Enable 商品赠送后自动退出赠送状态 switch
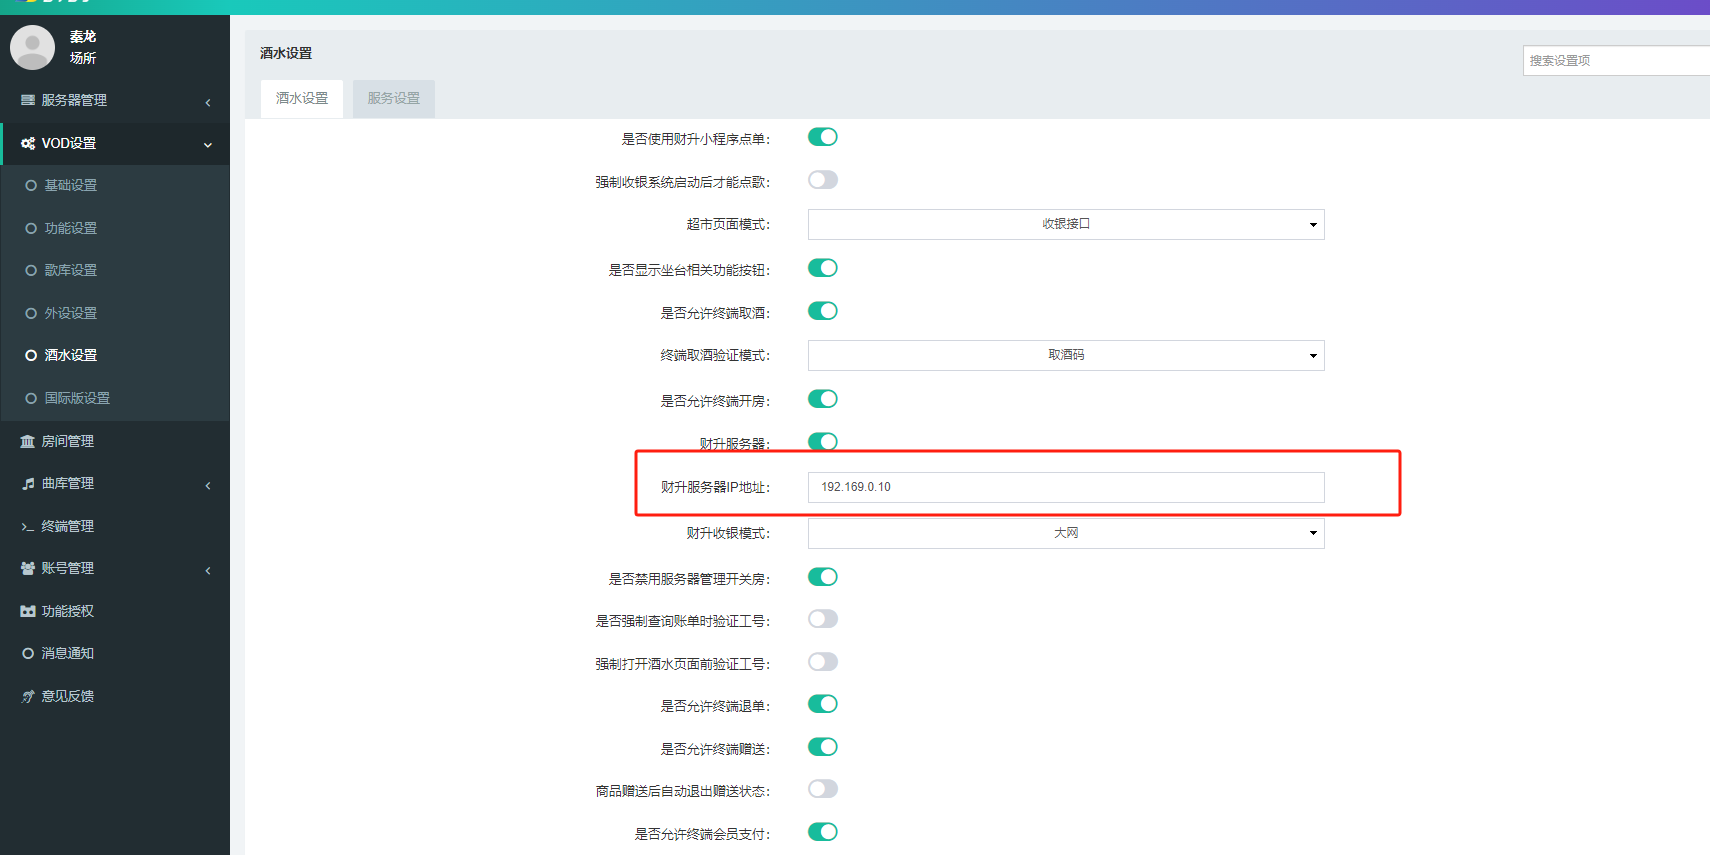The image size is (1710, 855). tap(823, 789)
